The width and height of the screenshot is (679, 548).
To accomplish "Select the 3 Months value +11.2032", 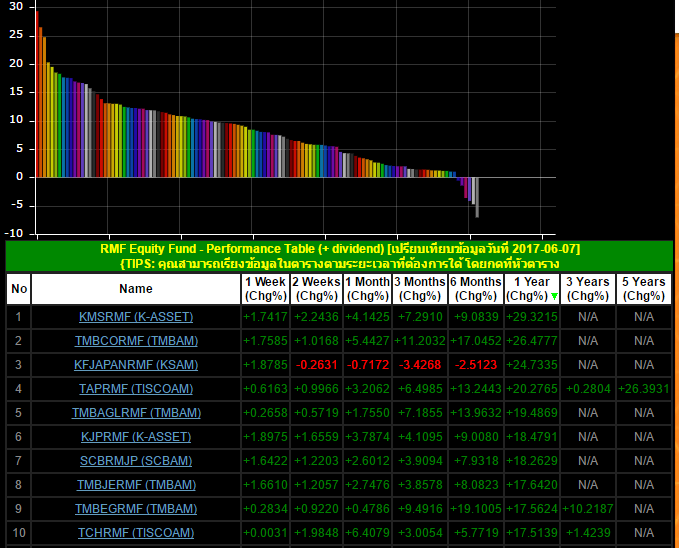I will click(420, 341).
